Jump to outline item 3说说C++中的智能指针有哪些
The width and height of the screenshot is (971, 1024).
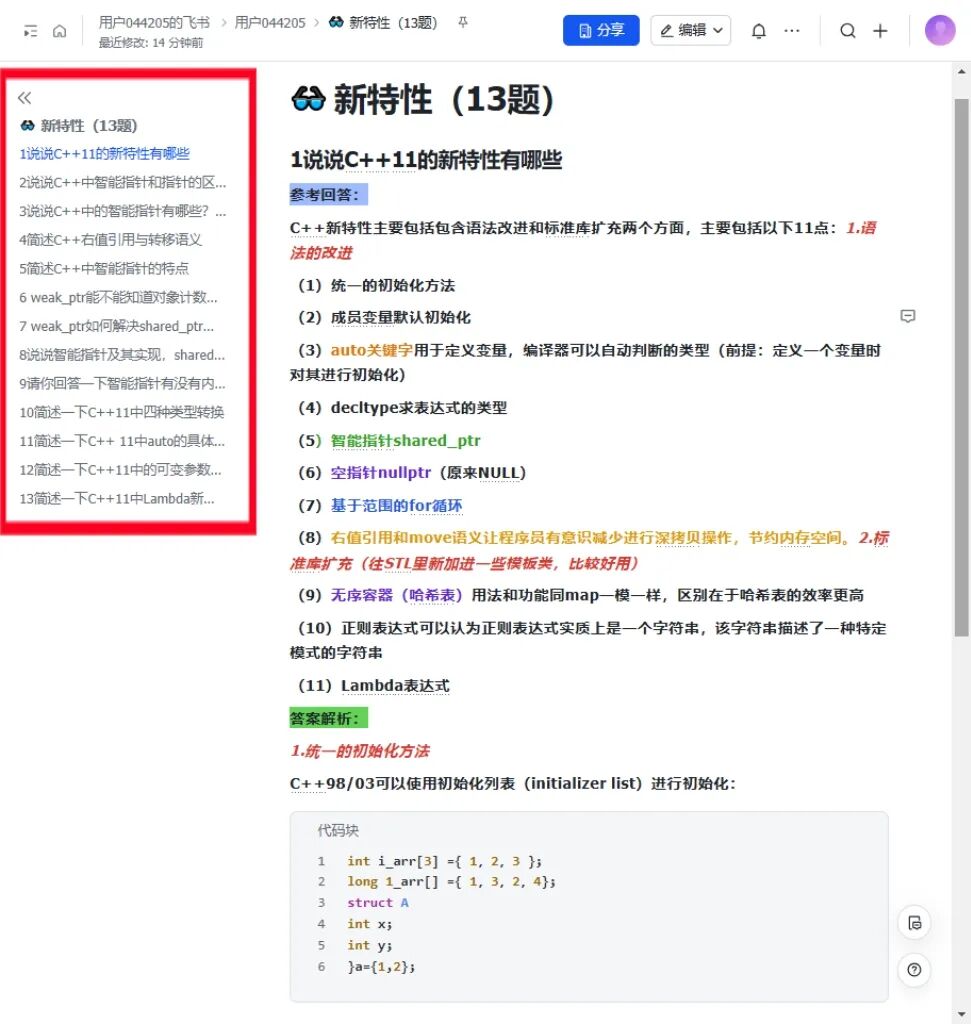[x=123, y=211]
